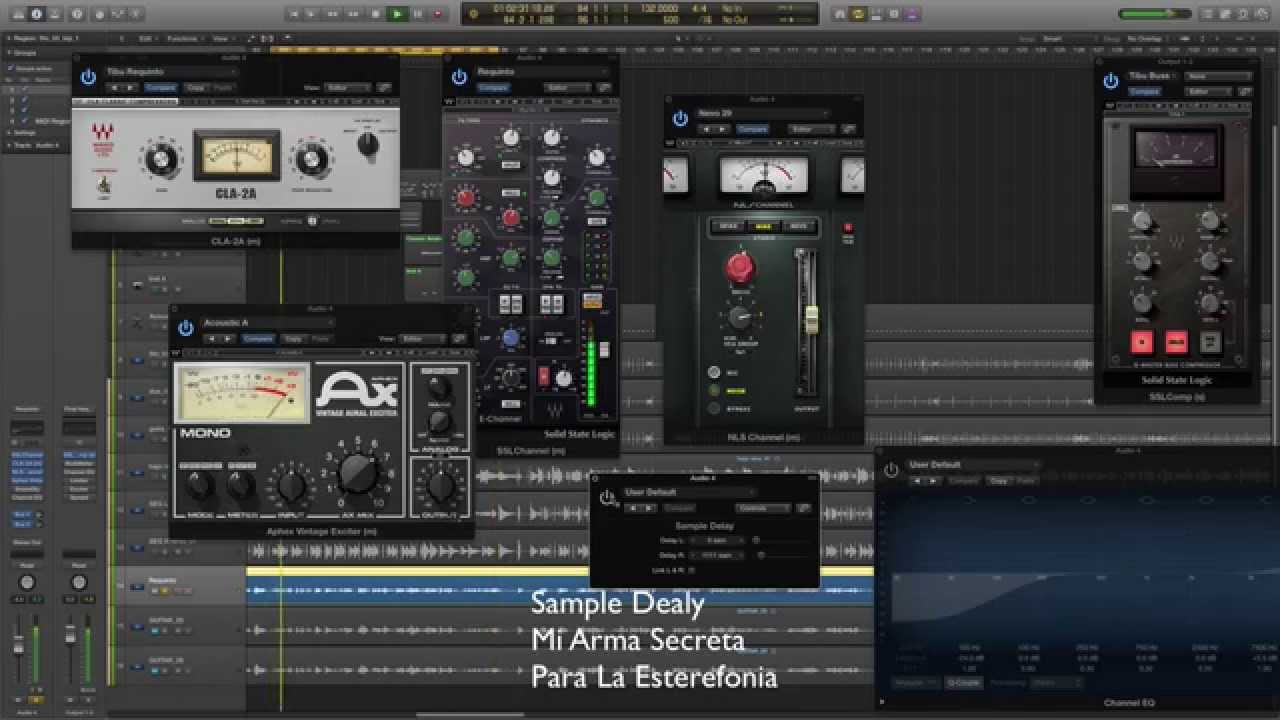Click the green Play button in the transport
The height and width of the screenshot is (720, 1280).
[397, 14]
